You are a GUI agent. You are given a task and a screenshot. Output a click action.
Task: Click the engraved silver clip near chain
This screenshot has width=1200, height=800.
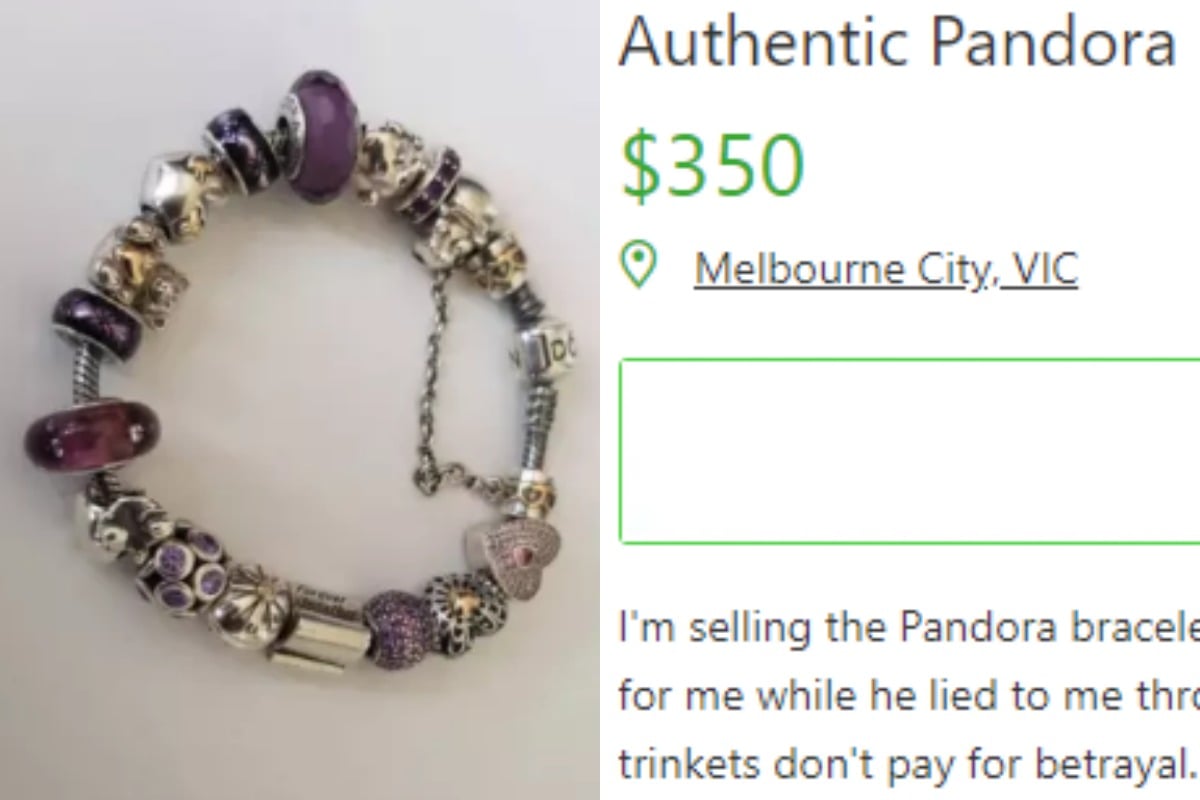pyautogui.click(x=541, y=351)
